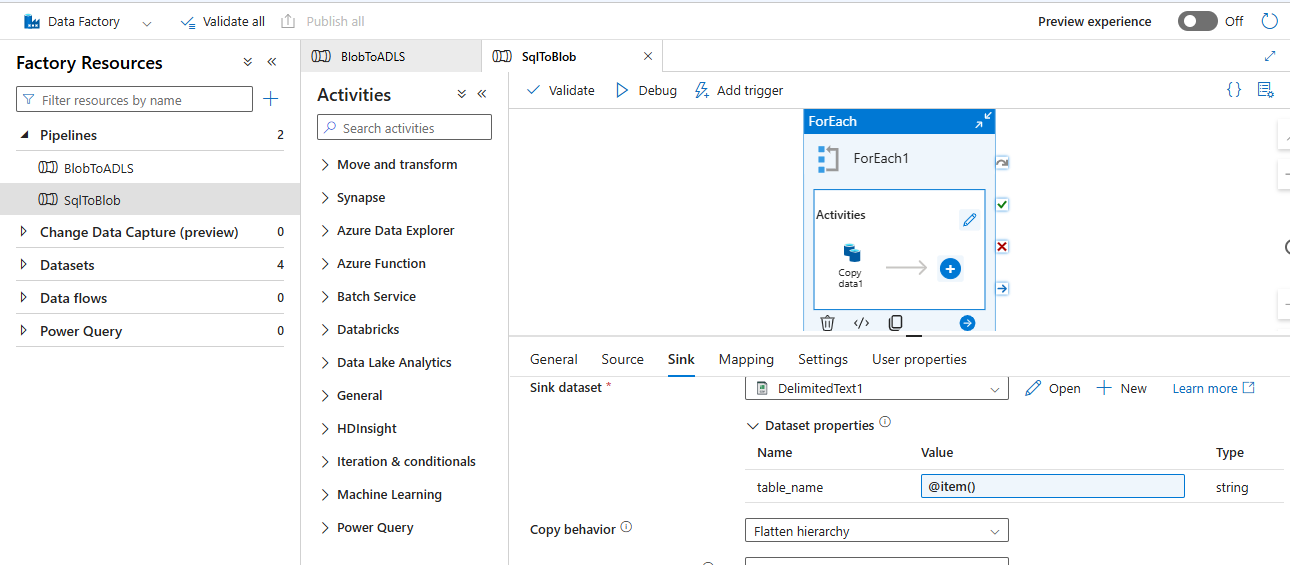The image size is (1290, 565).
Task: Expand Change Data Capture (preview)
Action: coord(24,232)
